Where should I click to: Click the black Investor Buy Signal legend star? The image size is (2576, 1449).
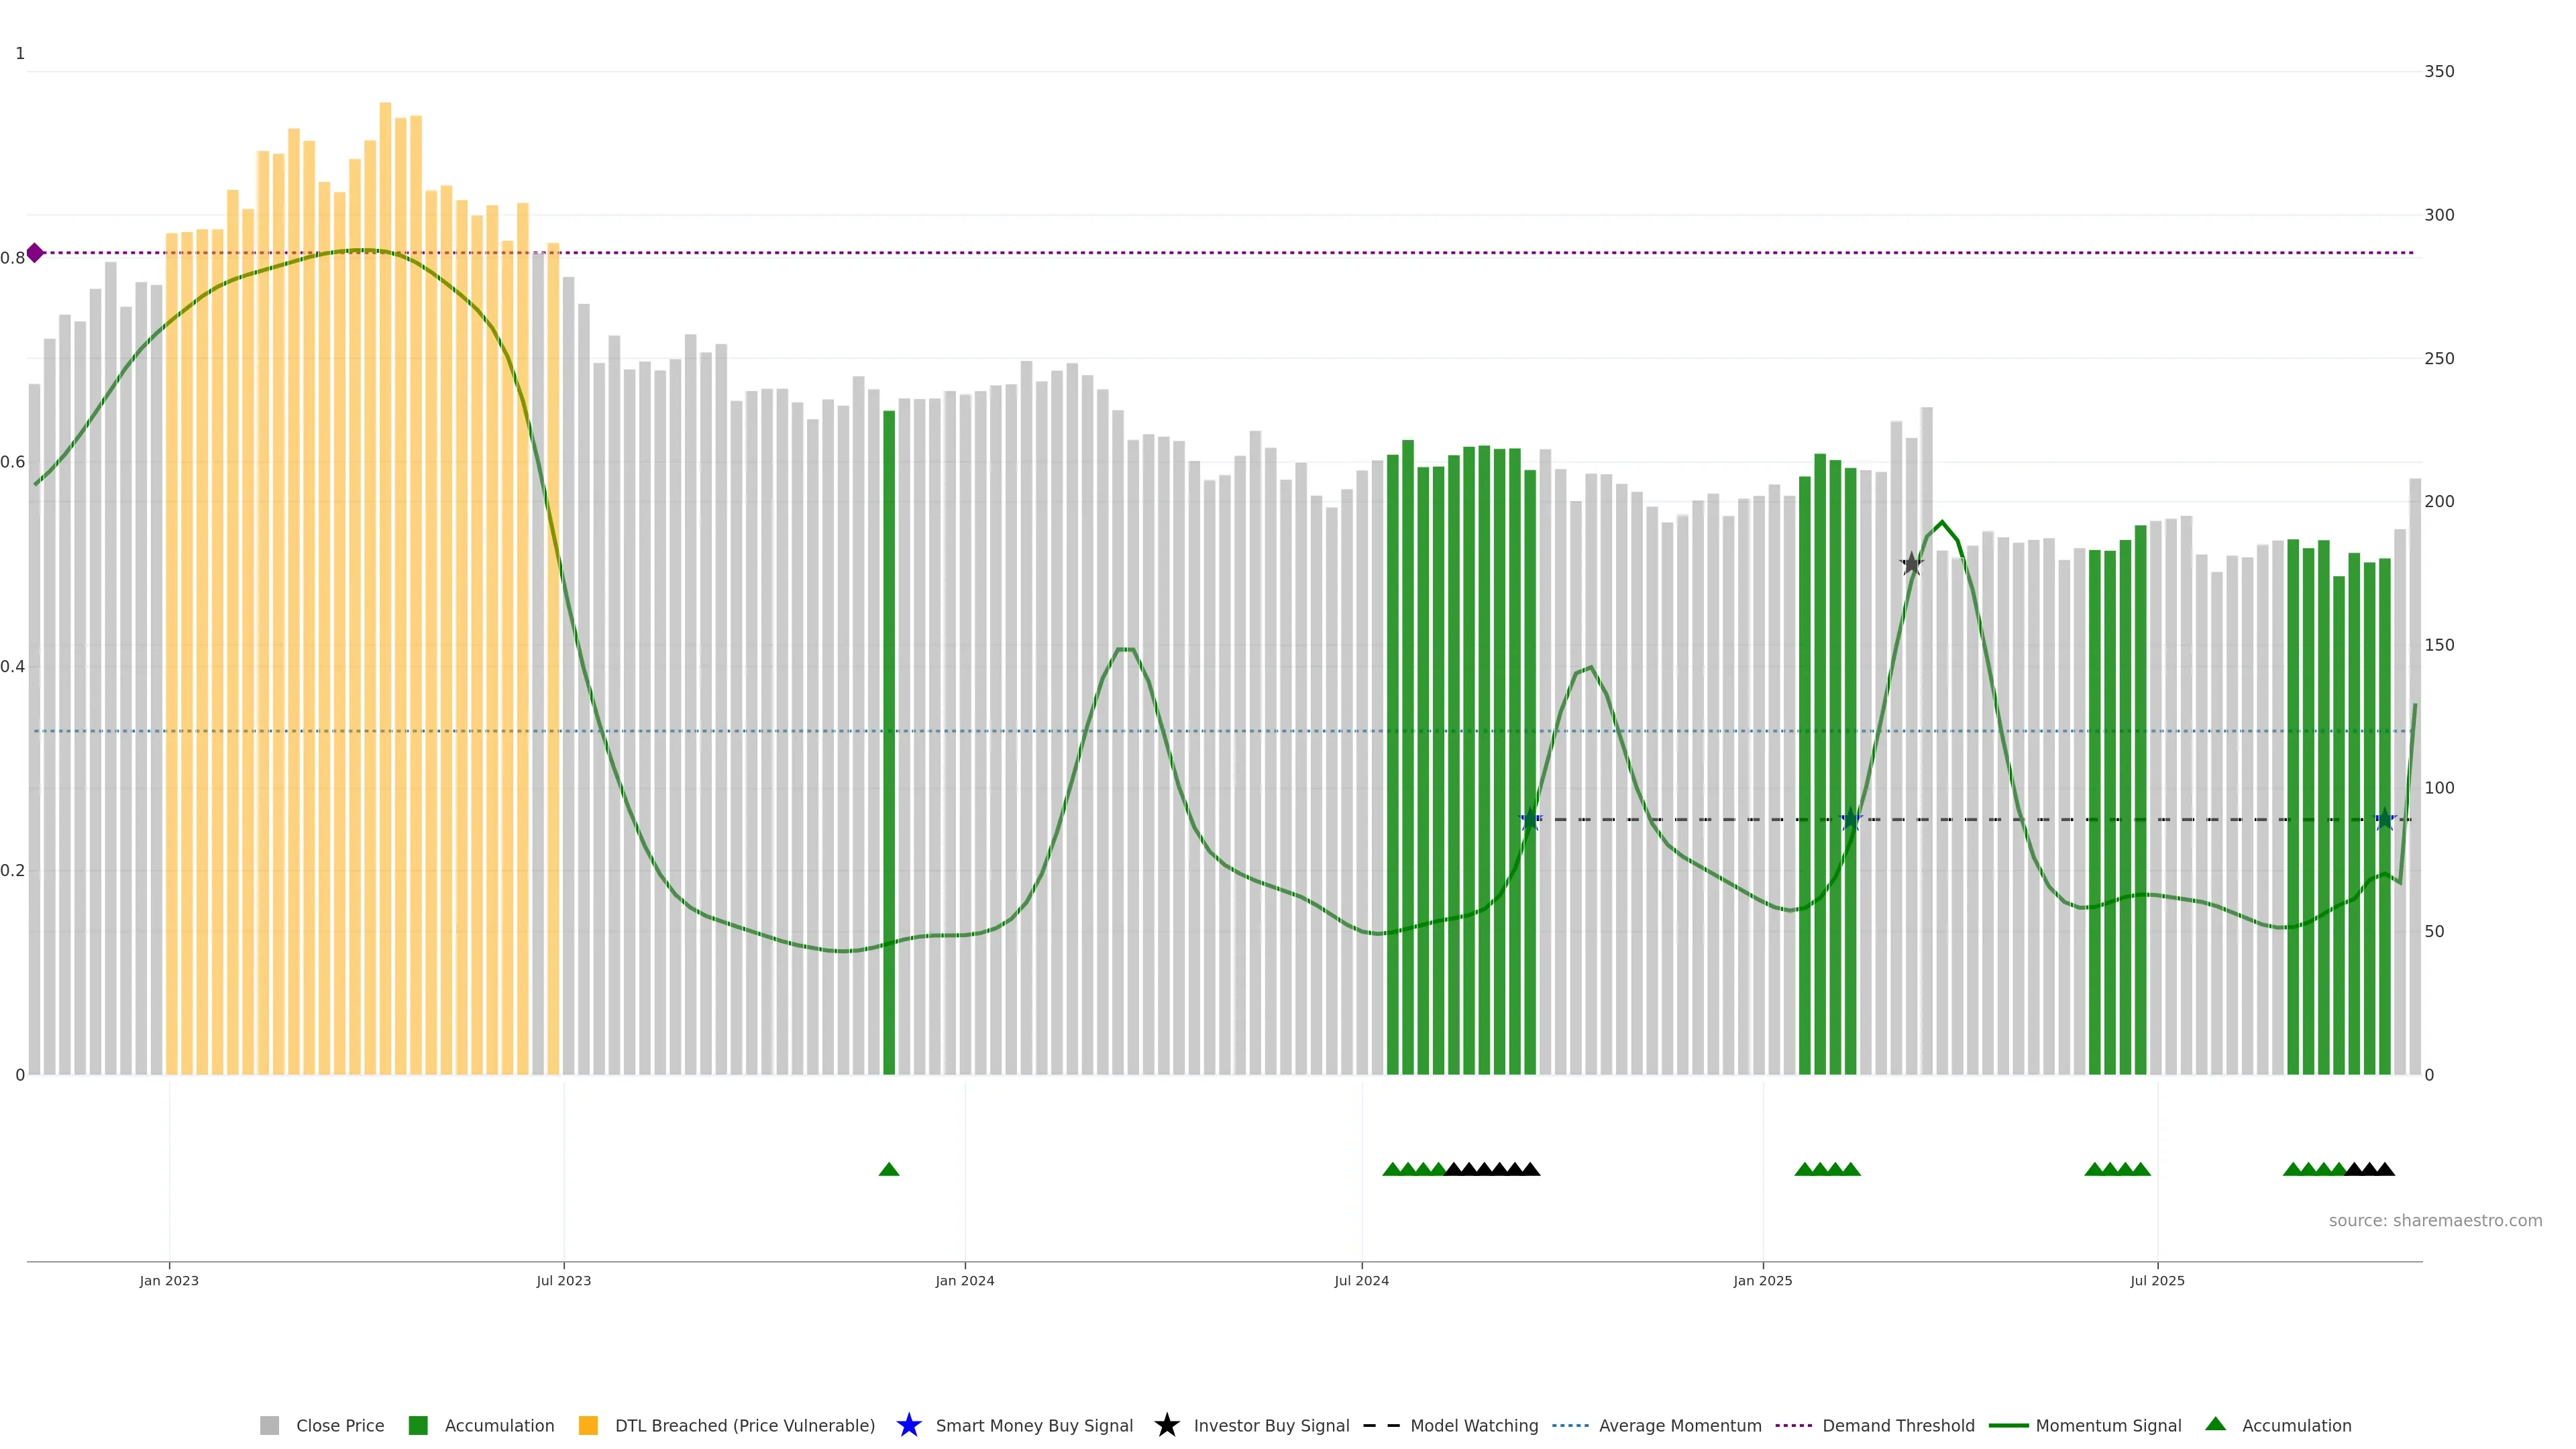[1166, 1425]
